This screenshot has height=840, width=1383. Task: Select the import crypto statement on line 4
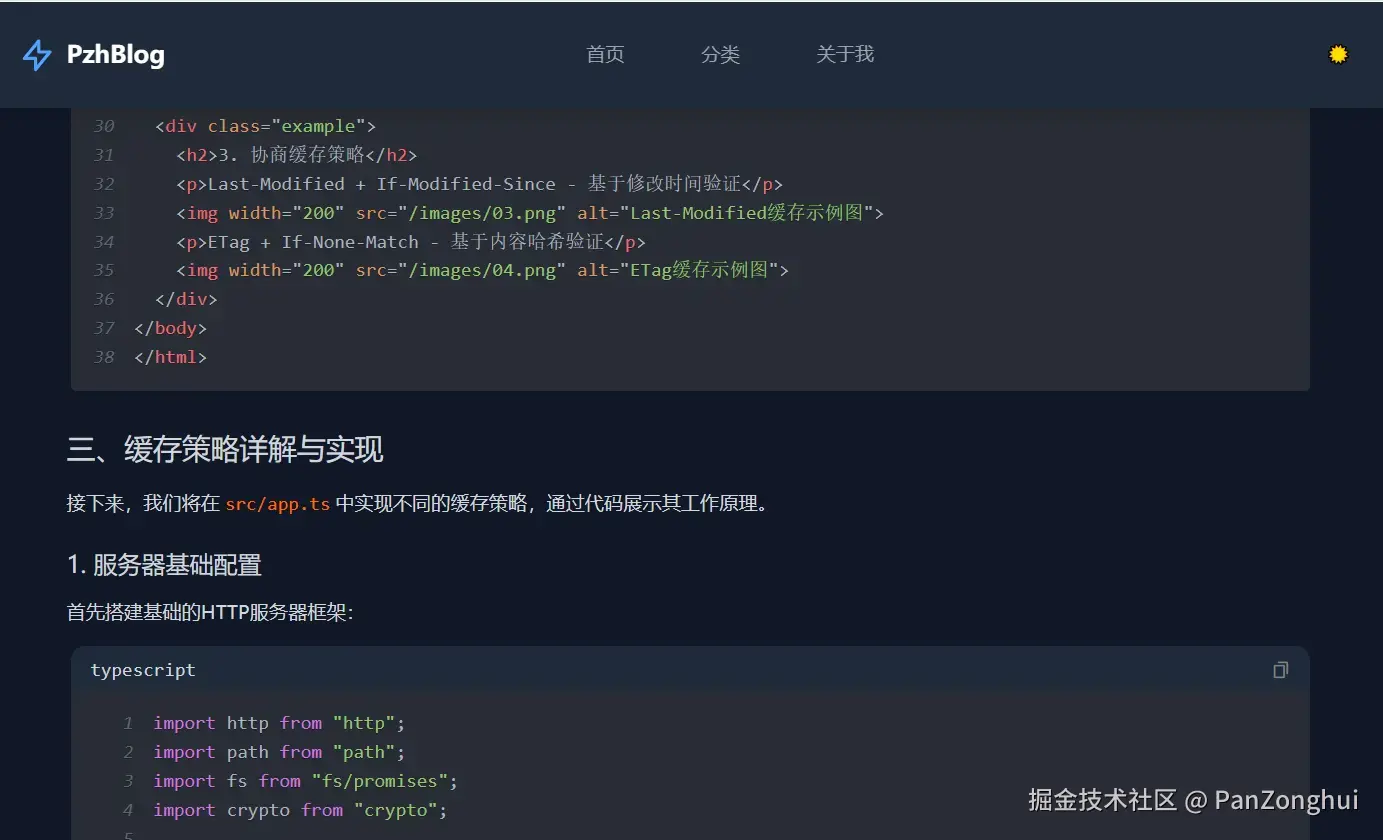[x=299, y=810]
